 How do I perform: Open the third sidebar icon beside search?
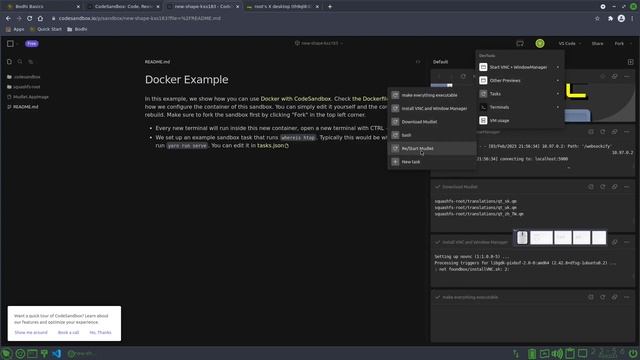(x=31, y=62)
